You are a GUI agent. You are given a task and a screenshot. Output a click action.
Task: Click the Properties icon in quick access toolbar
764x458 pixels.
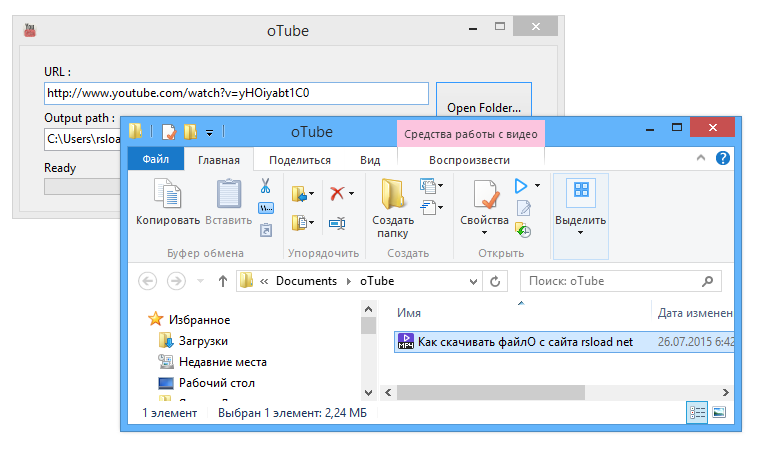coord(169,132)
